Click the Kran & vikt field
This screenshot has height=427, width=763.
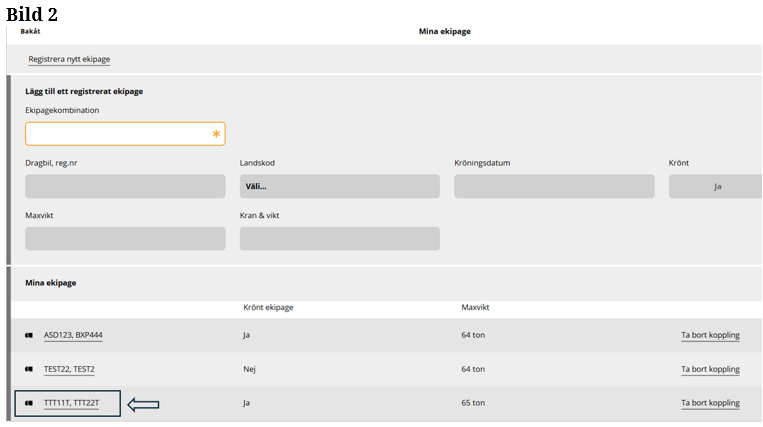(x=339, y=239)
